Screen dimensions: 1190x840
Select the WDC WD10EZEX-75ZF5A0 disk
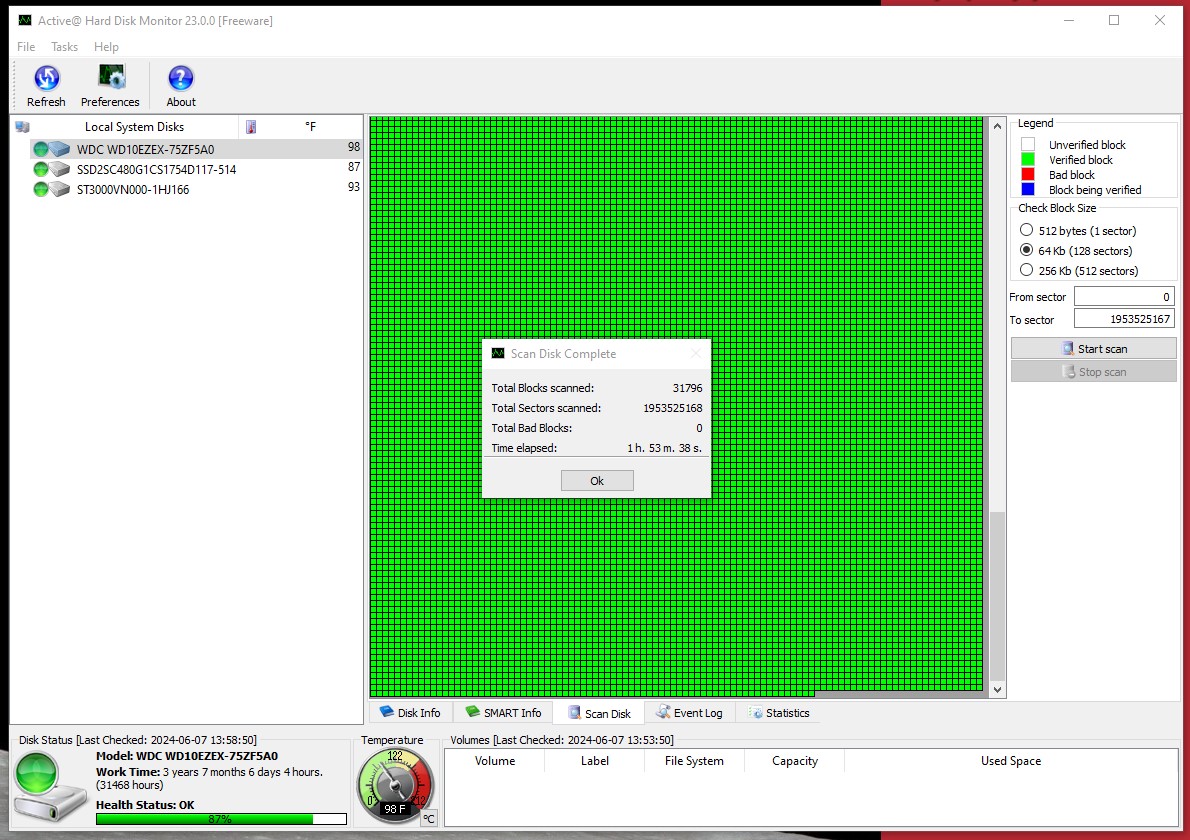pos(145,149)
